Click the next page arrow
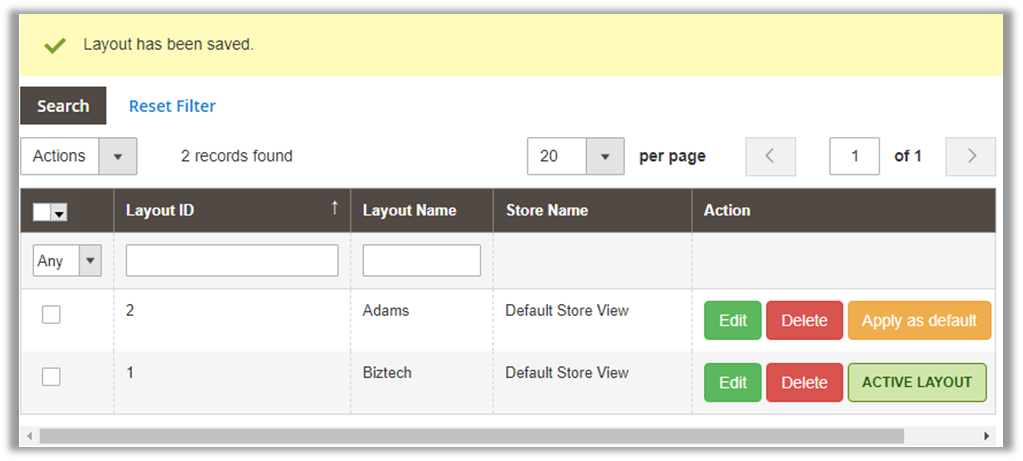The image size is (1023, 461). coord(971,156)
